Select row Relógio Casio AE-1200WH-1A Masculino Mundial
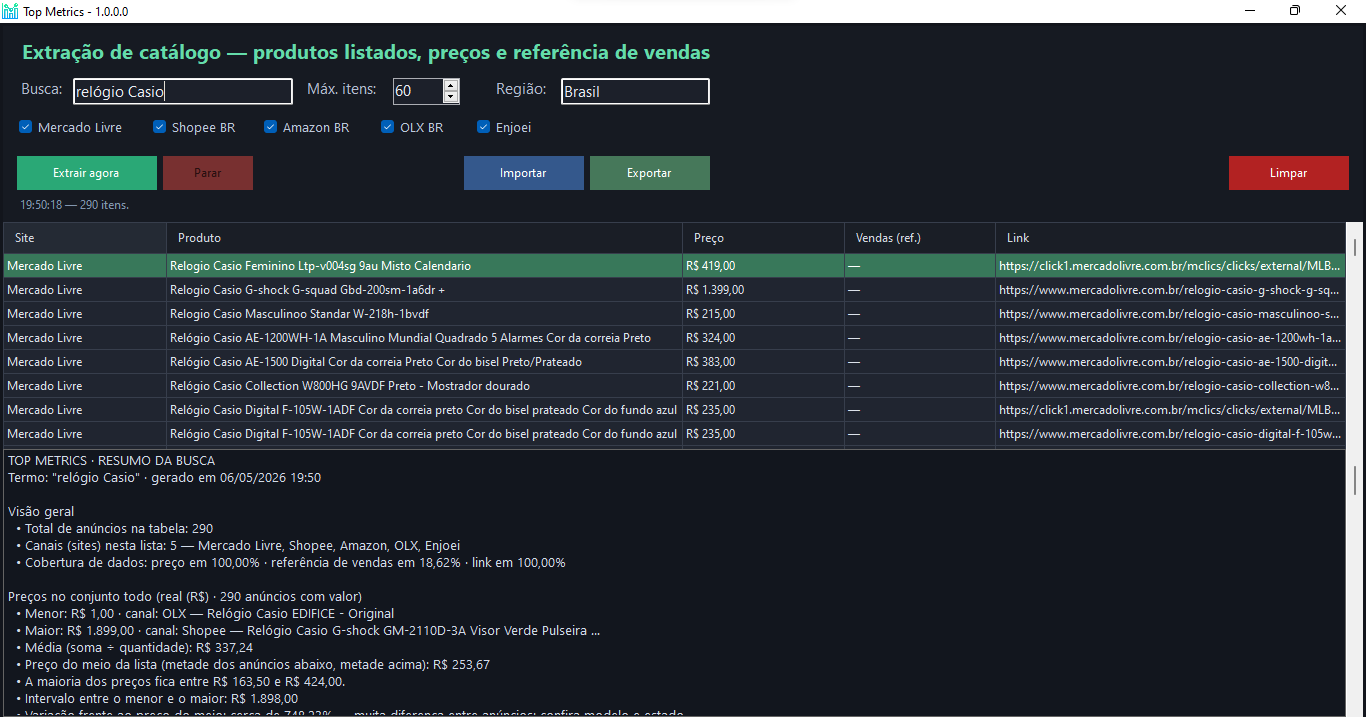 pos(674,338)
